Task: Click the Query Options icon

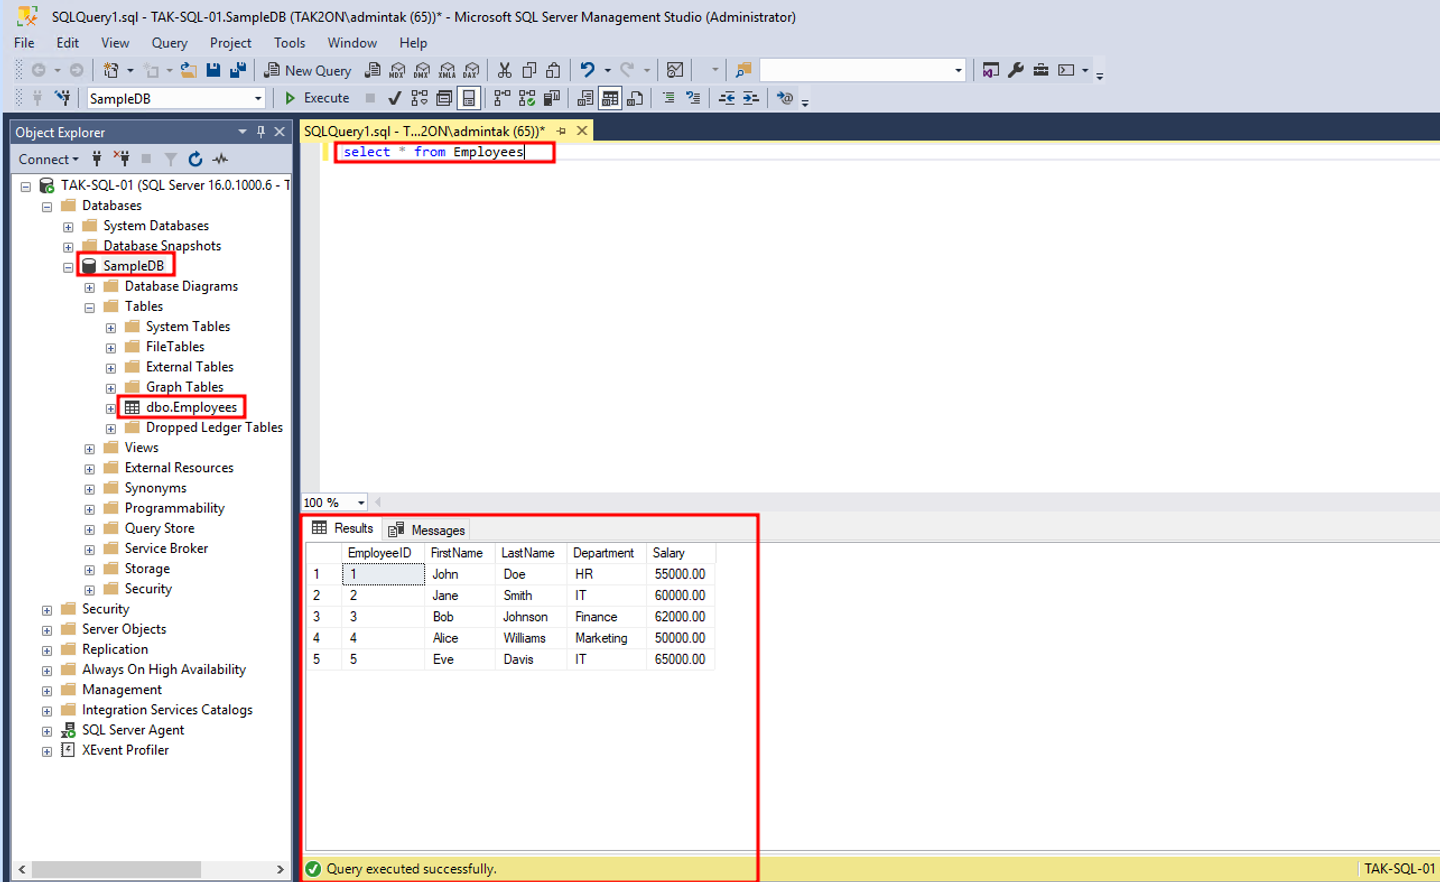Action: 444,98
